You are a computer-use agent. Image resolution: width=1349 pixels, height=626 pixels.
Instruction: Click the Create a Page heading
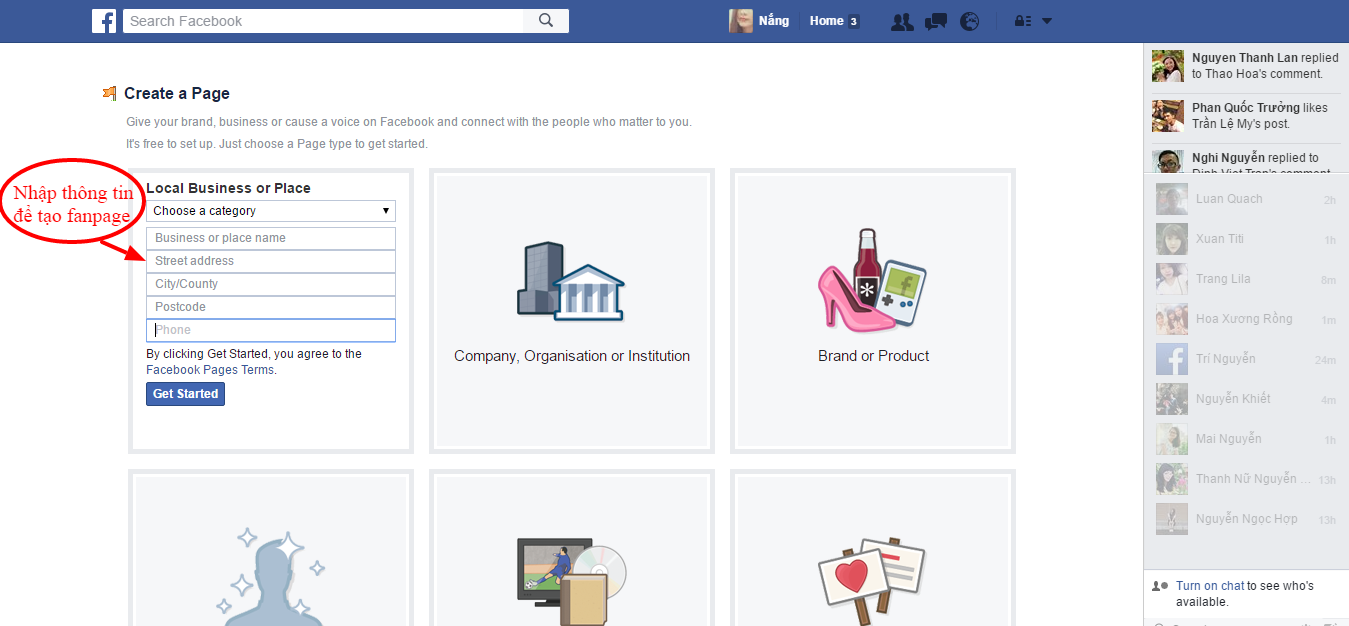pyautogui.click(x=177, y=94)
